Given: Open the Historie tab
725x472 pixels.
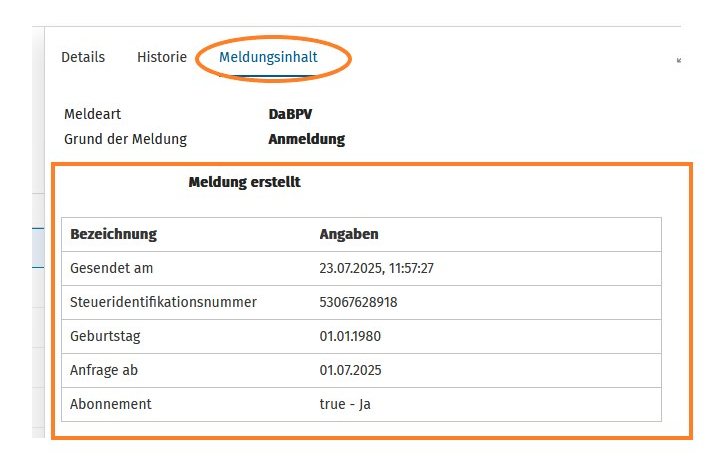Looking at the screenshot, I should coord(162,57).
